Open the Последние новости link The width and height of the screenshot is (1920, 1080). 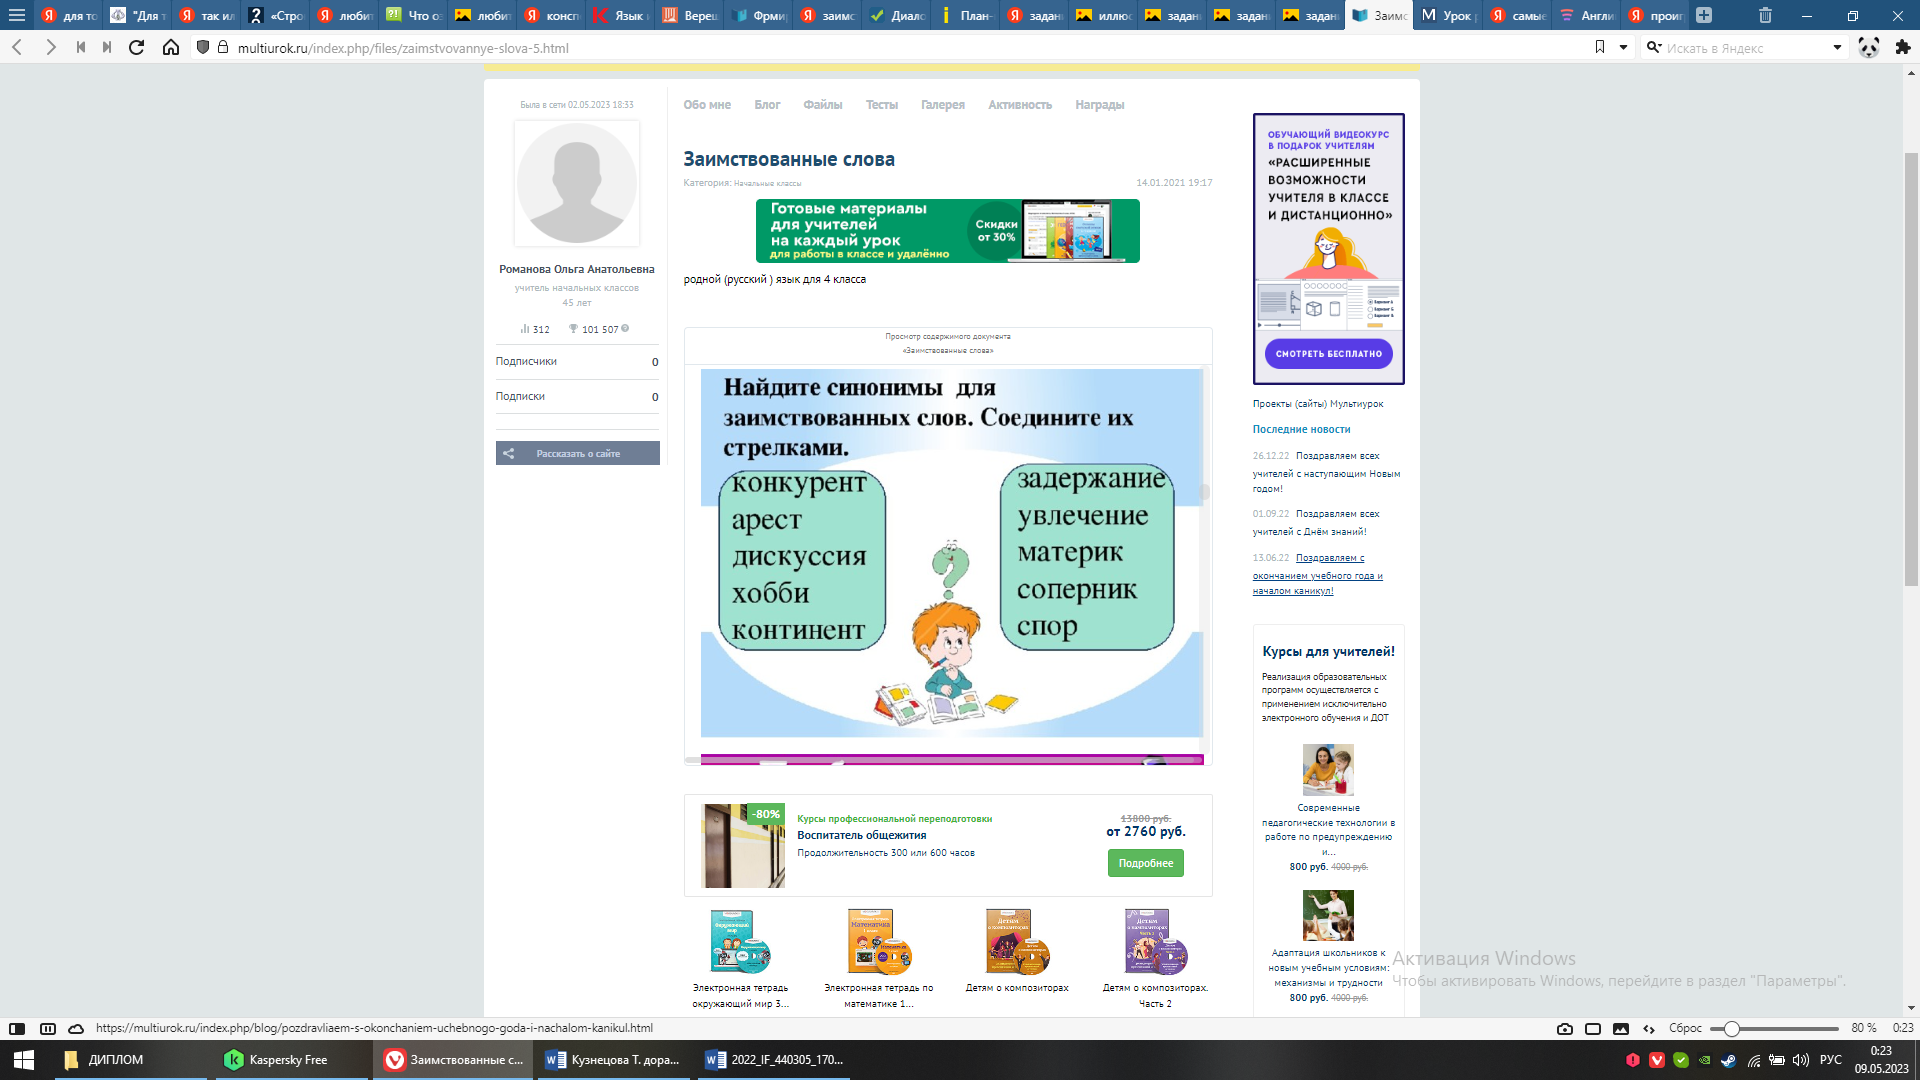1301,429
